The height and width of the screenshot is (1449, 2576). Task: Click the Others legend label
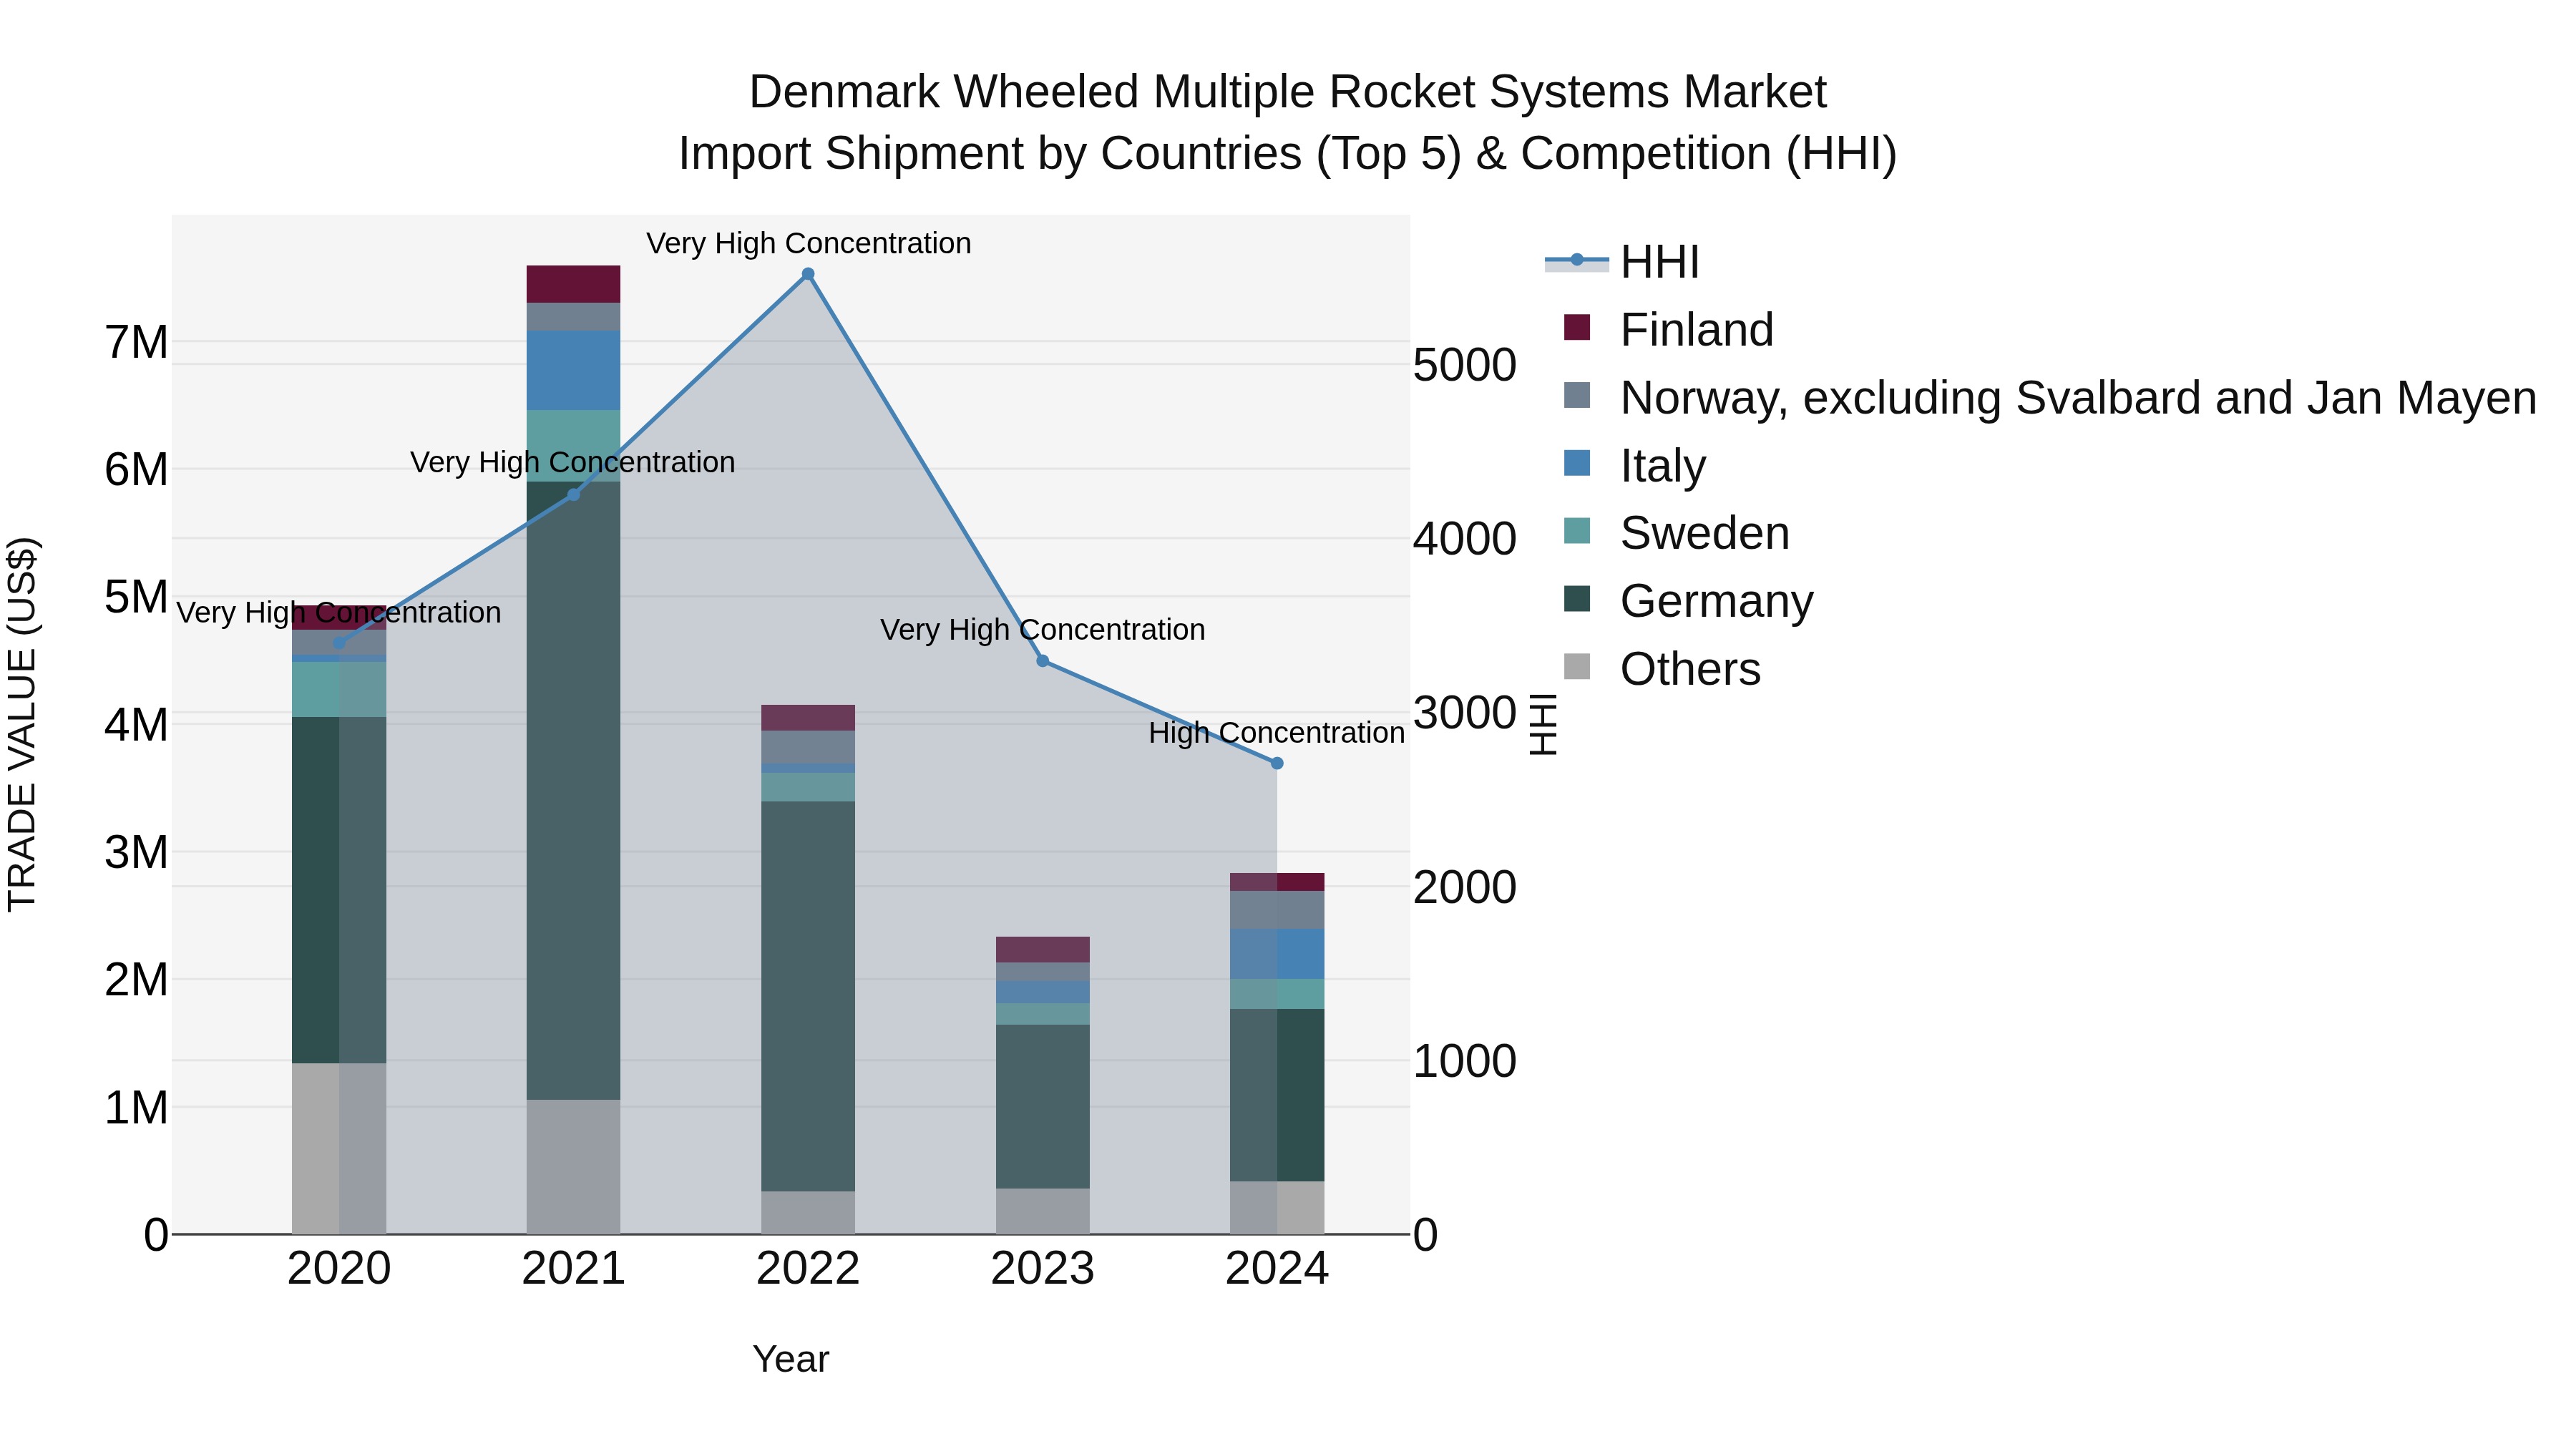pos(1690,669)
